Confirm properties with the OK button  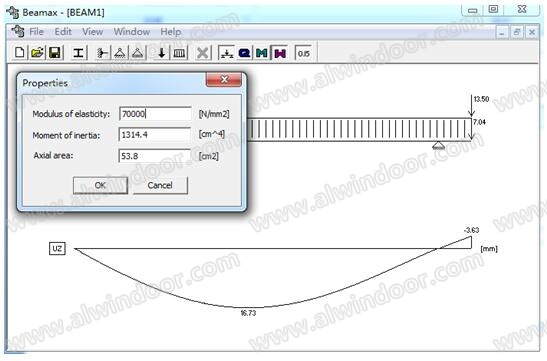[100, 185]
